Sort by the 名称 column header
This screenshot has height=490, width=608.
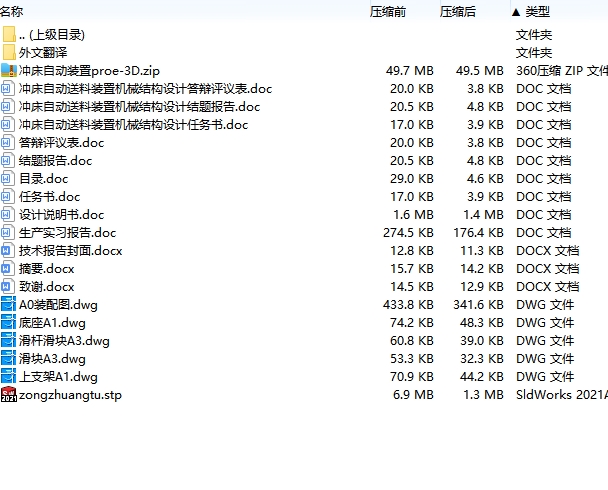pos(12,12)
